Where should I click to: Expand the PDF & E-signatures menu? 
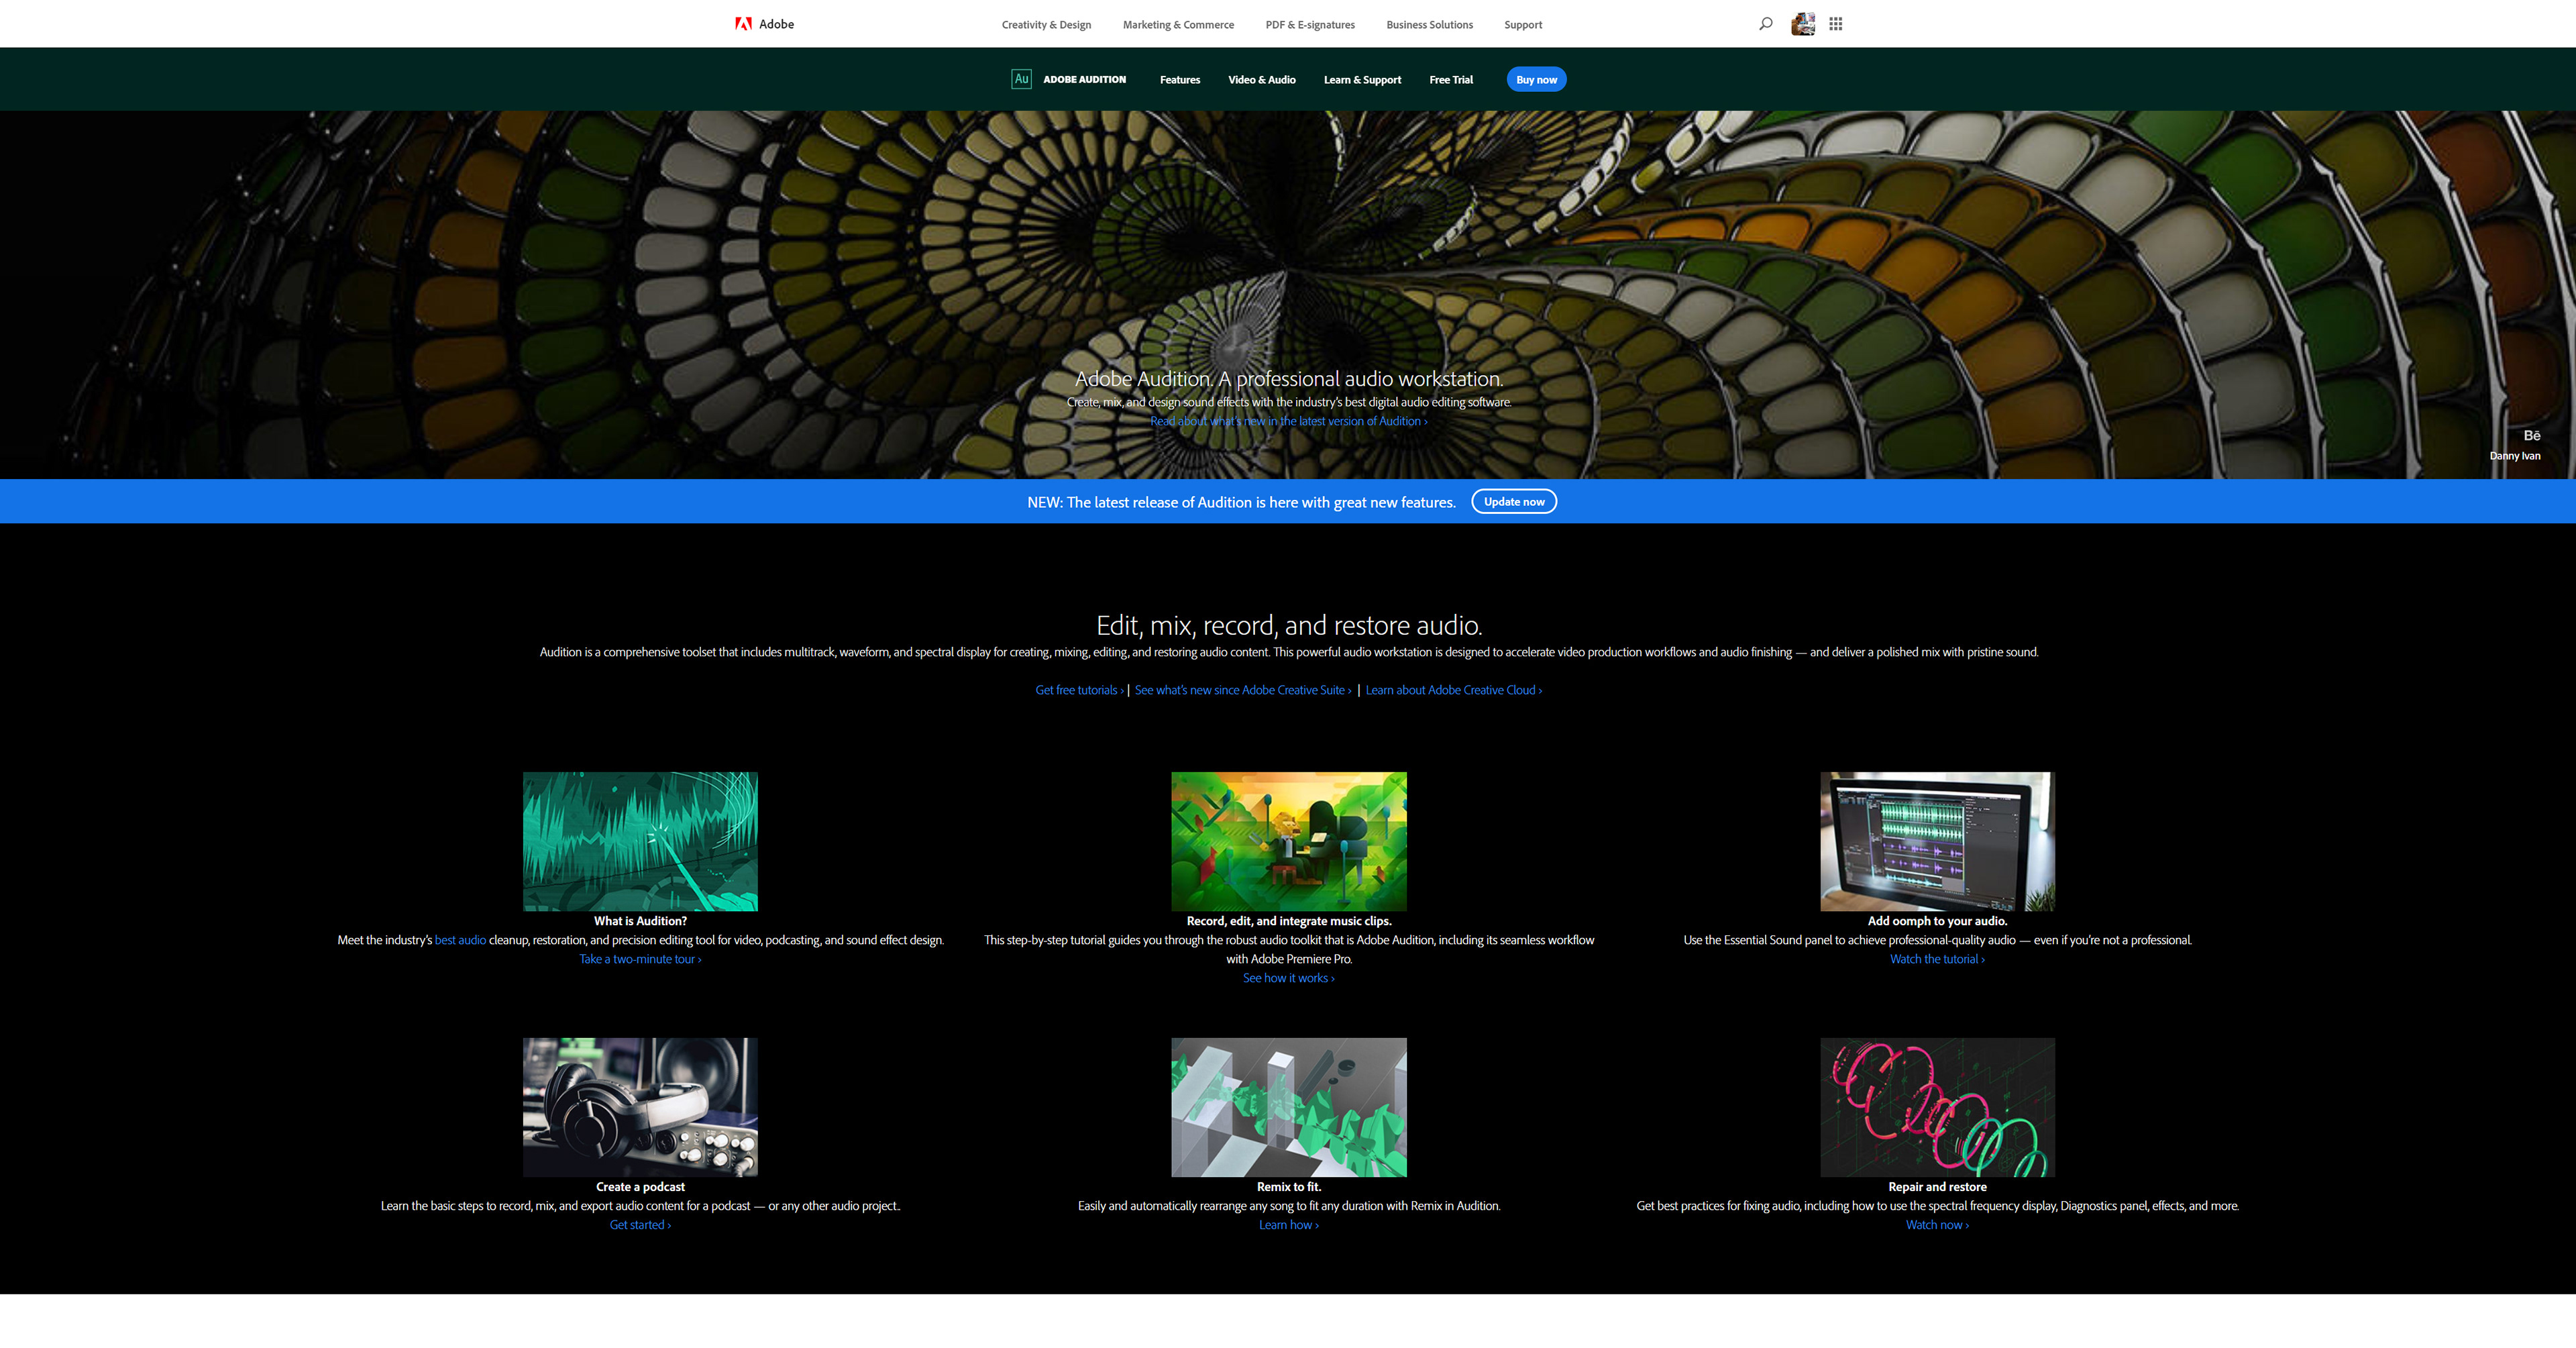click(x=1310, y=25)
